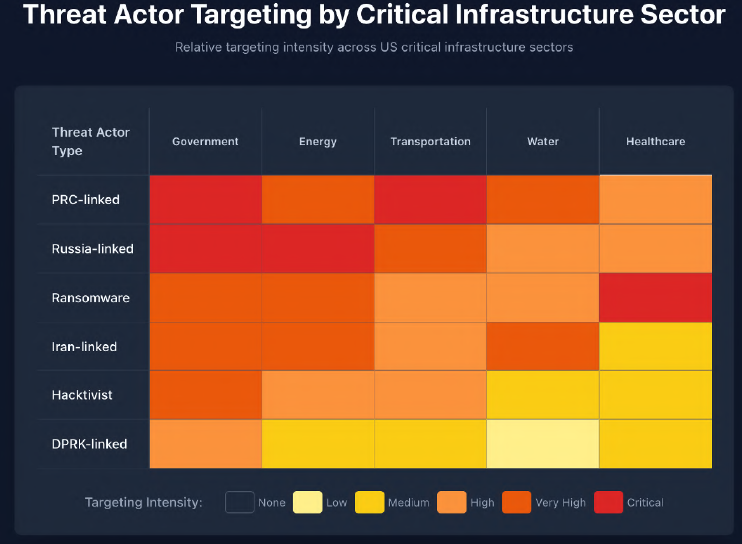742x544 pixels.
Task: Click the DPRK-linked row label
Action: point(89,444)
